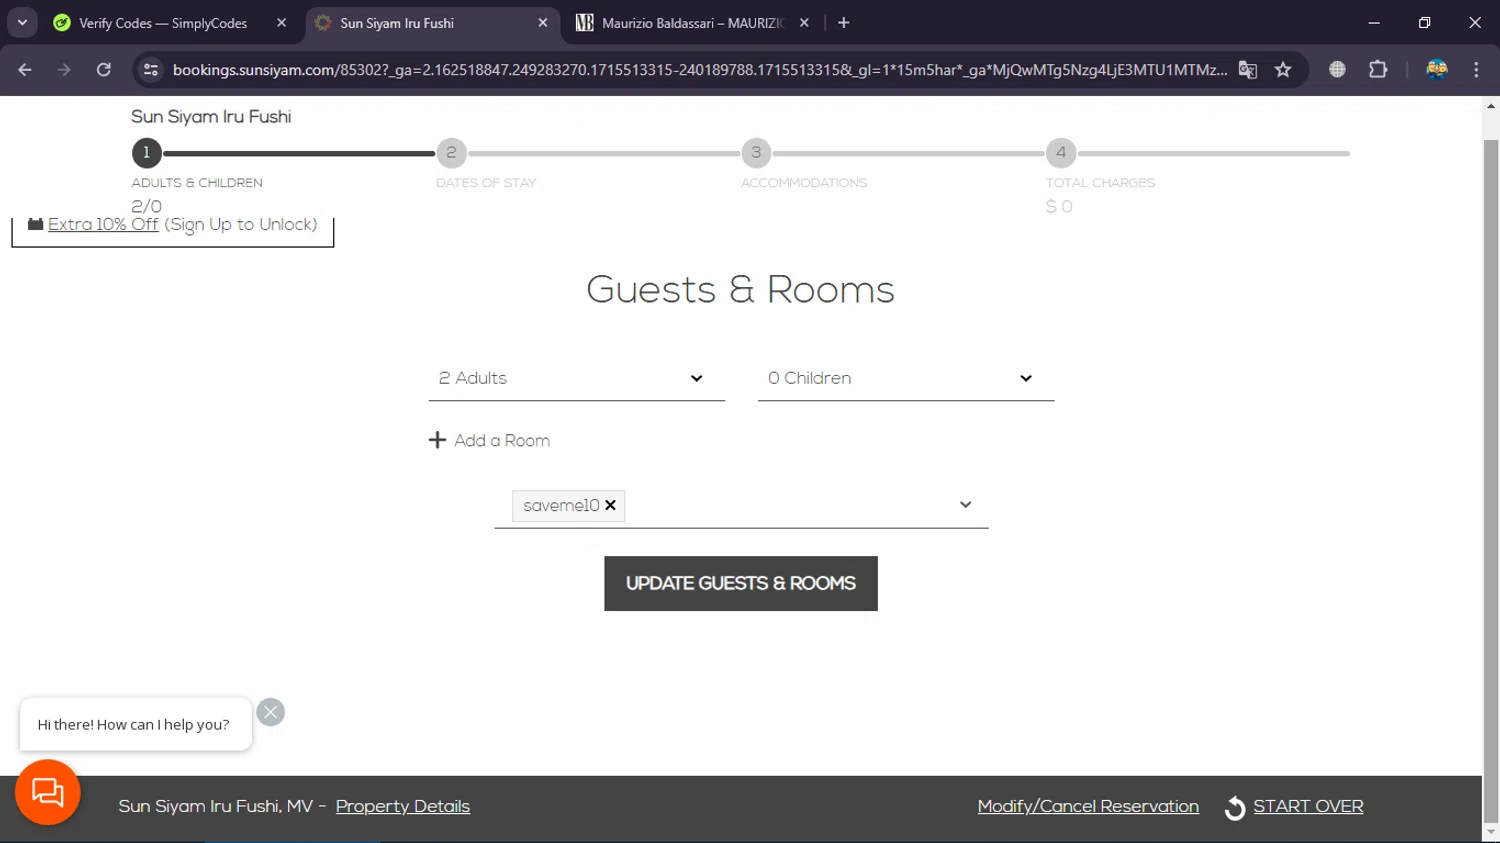Screen dimensions: 1500x843
Task: Bookmark this page with the star icon
Action: tap(1283, 70)
